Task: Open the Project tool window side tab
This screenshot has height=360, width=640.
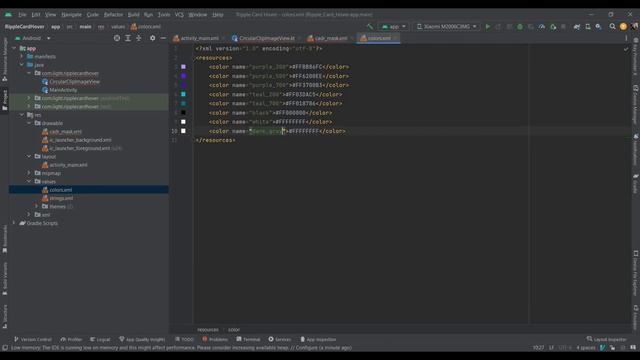Action: pyautogui.click(x=4, y=100)
